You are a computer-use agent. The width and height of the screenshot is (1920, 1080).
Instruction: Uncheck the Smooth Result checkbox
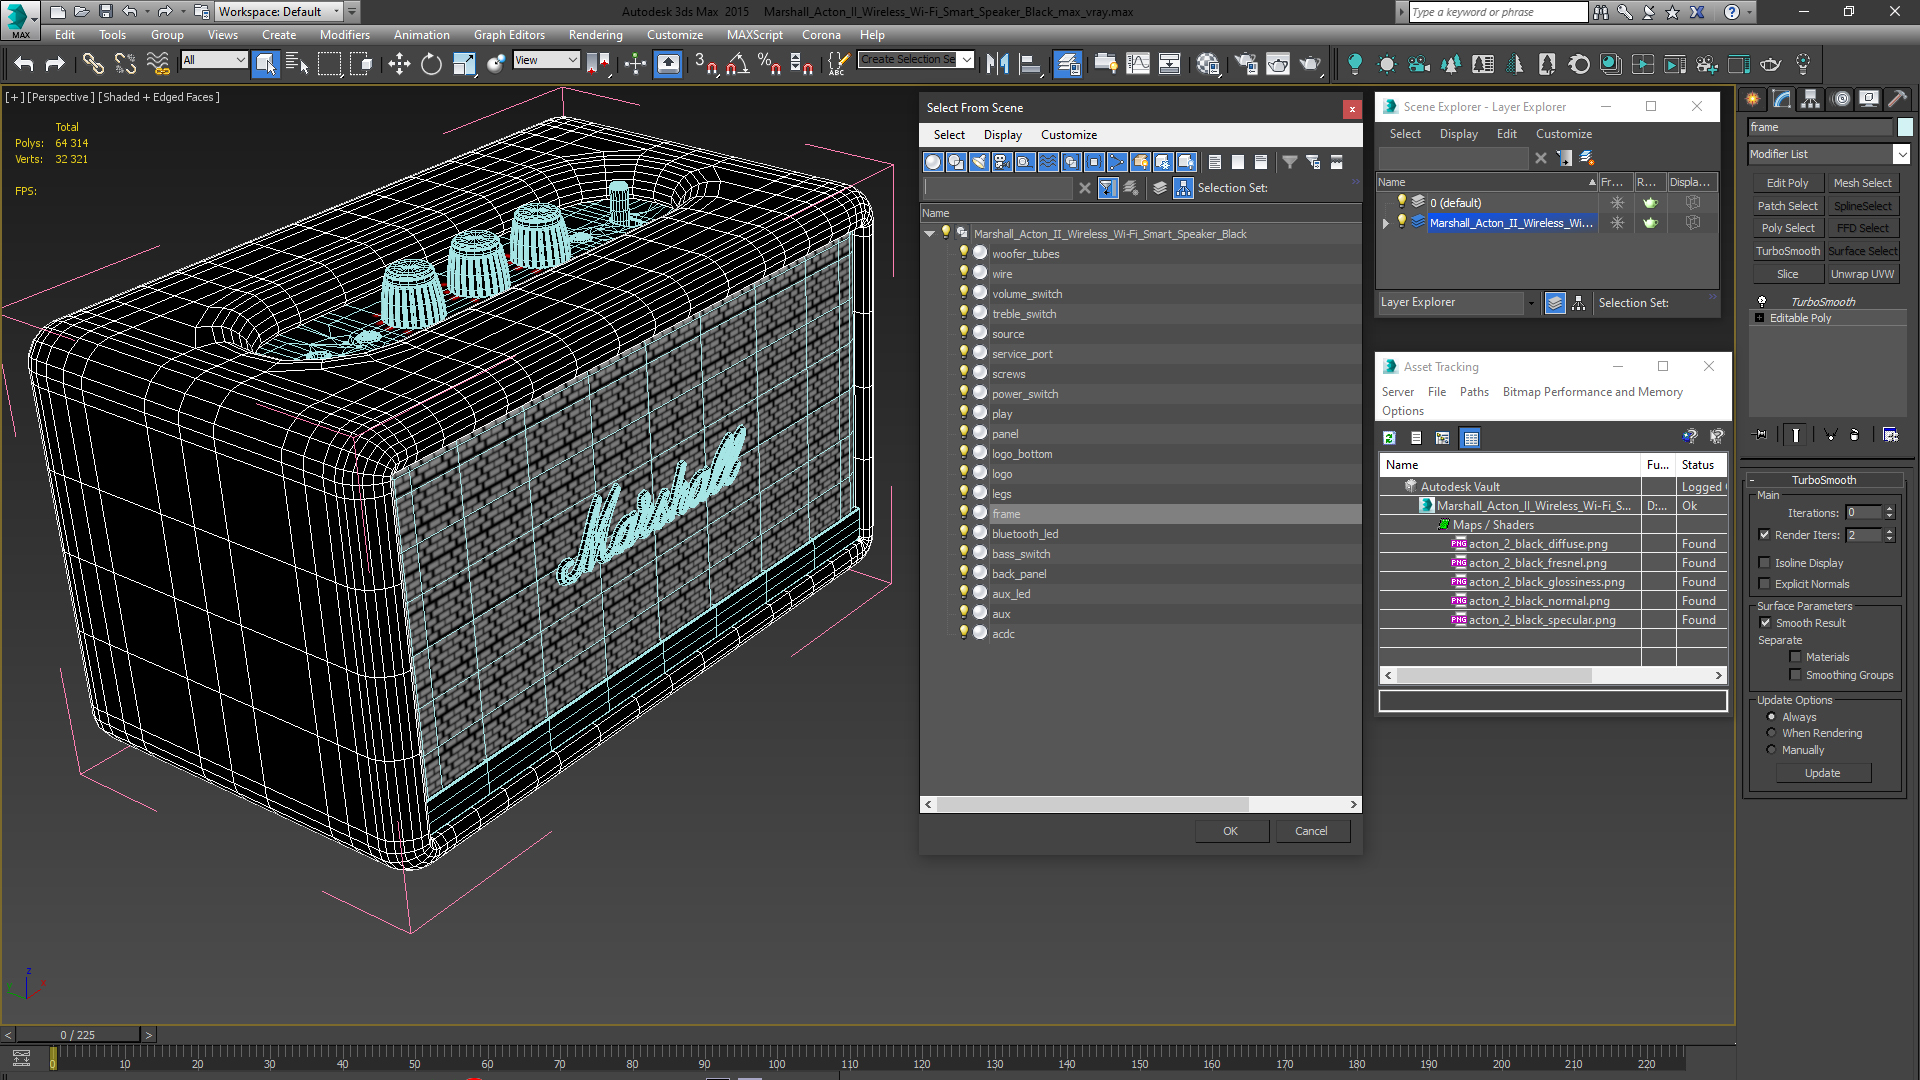click(x=1765, y=623)
